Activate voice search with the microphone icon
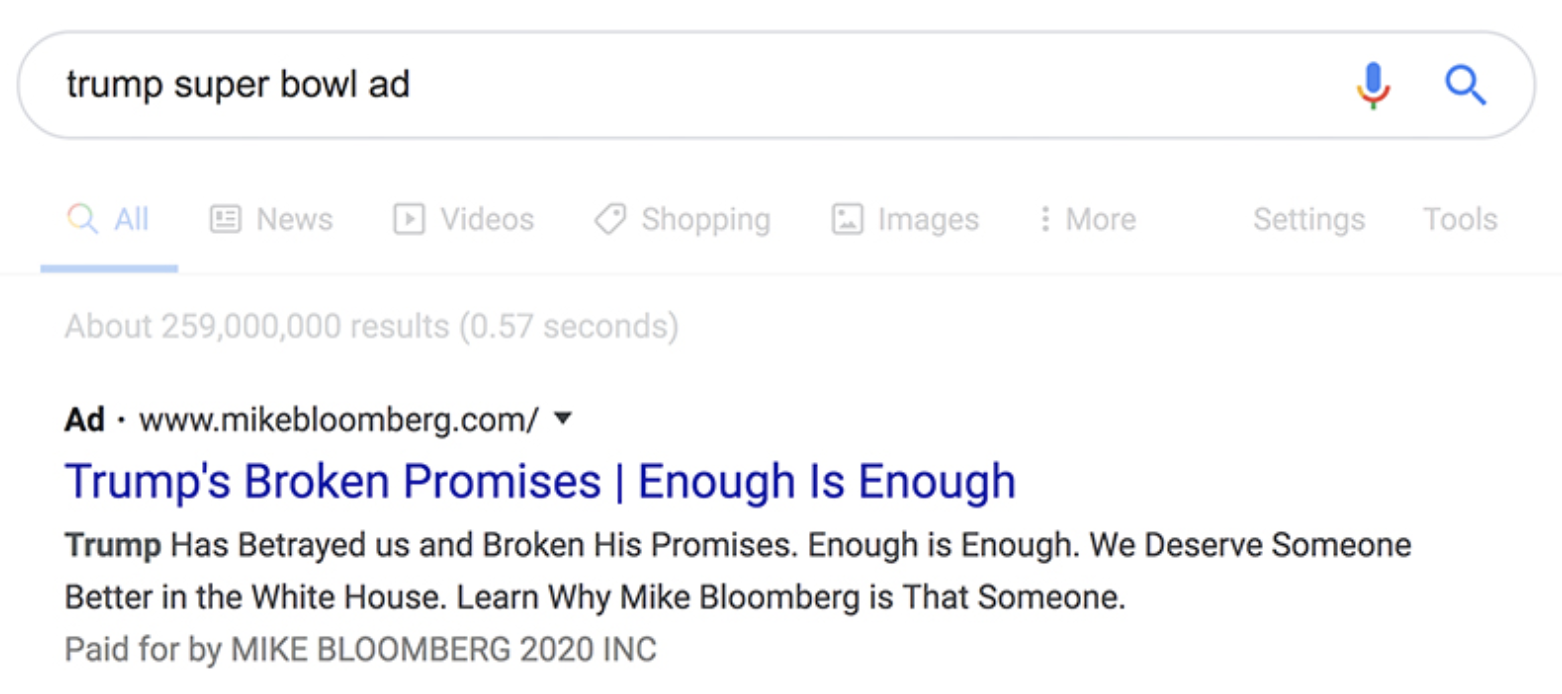The width and height of the screenshot is (1562, 694). pos(1373,84)
